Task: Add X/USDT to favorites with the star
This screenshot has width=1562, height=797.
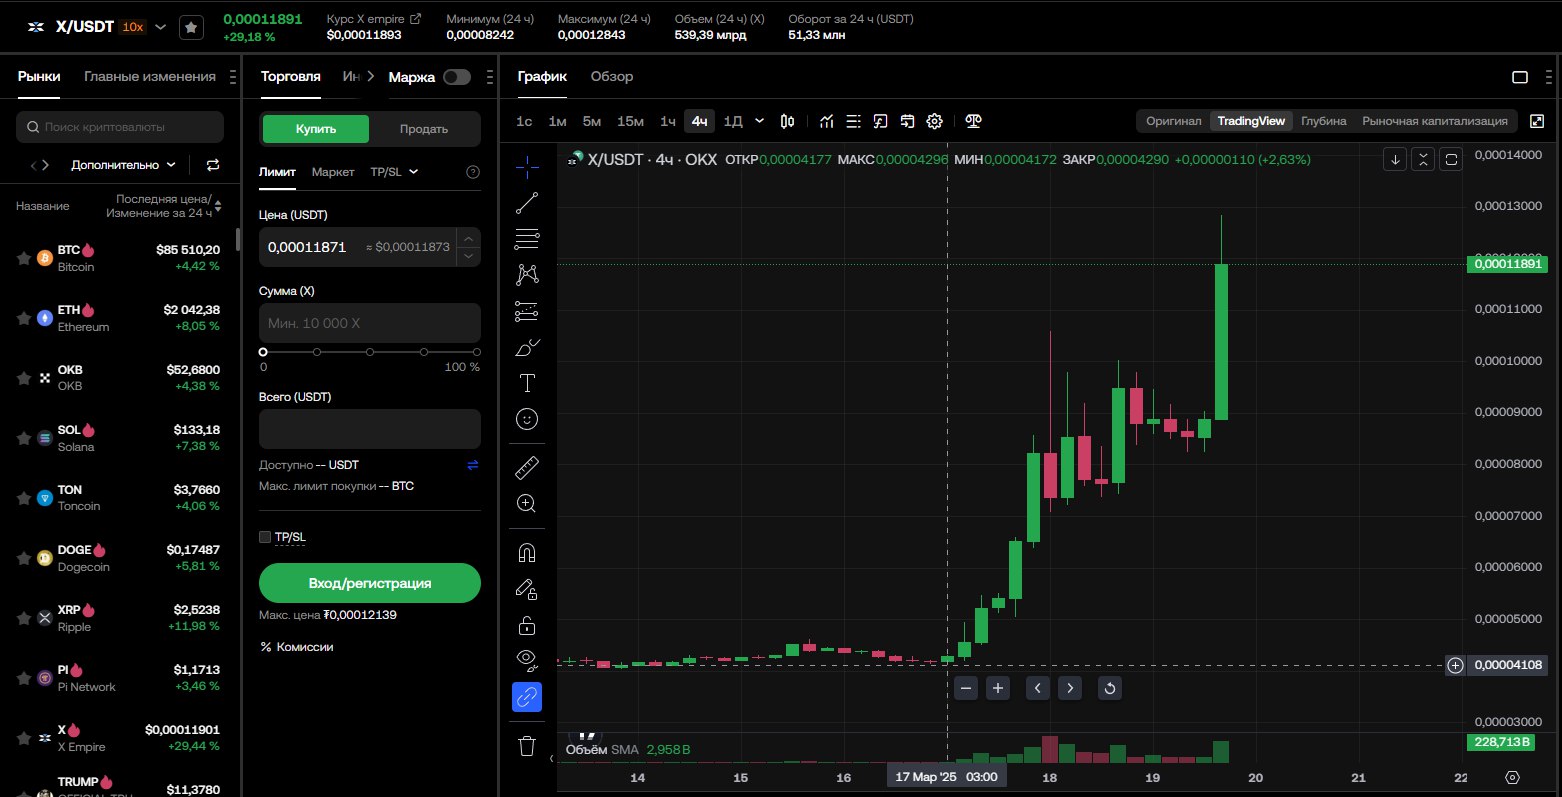Action: click(x=191, y=28)
